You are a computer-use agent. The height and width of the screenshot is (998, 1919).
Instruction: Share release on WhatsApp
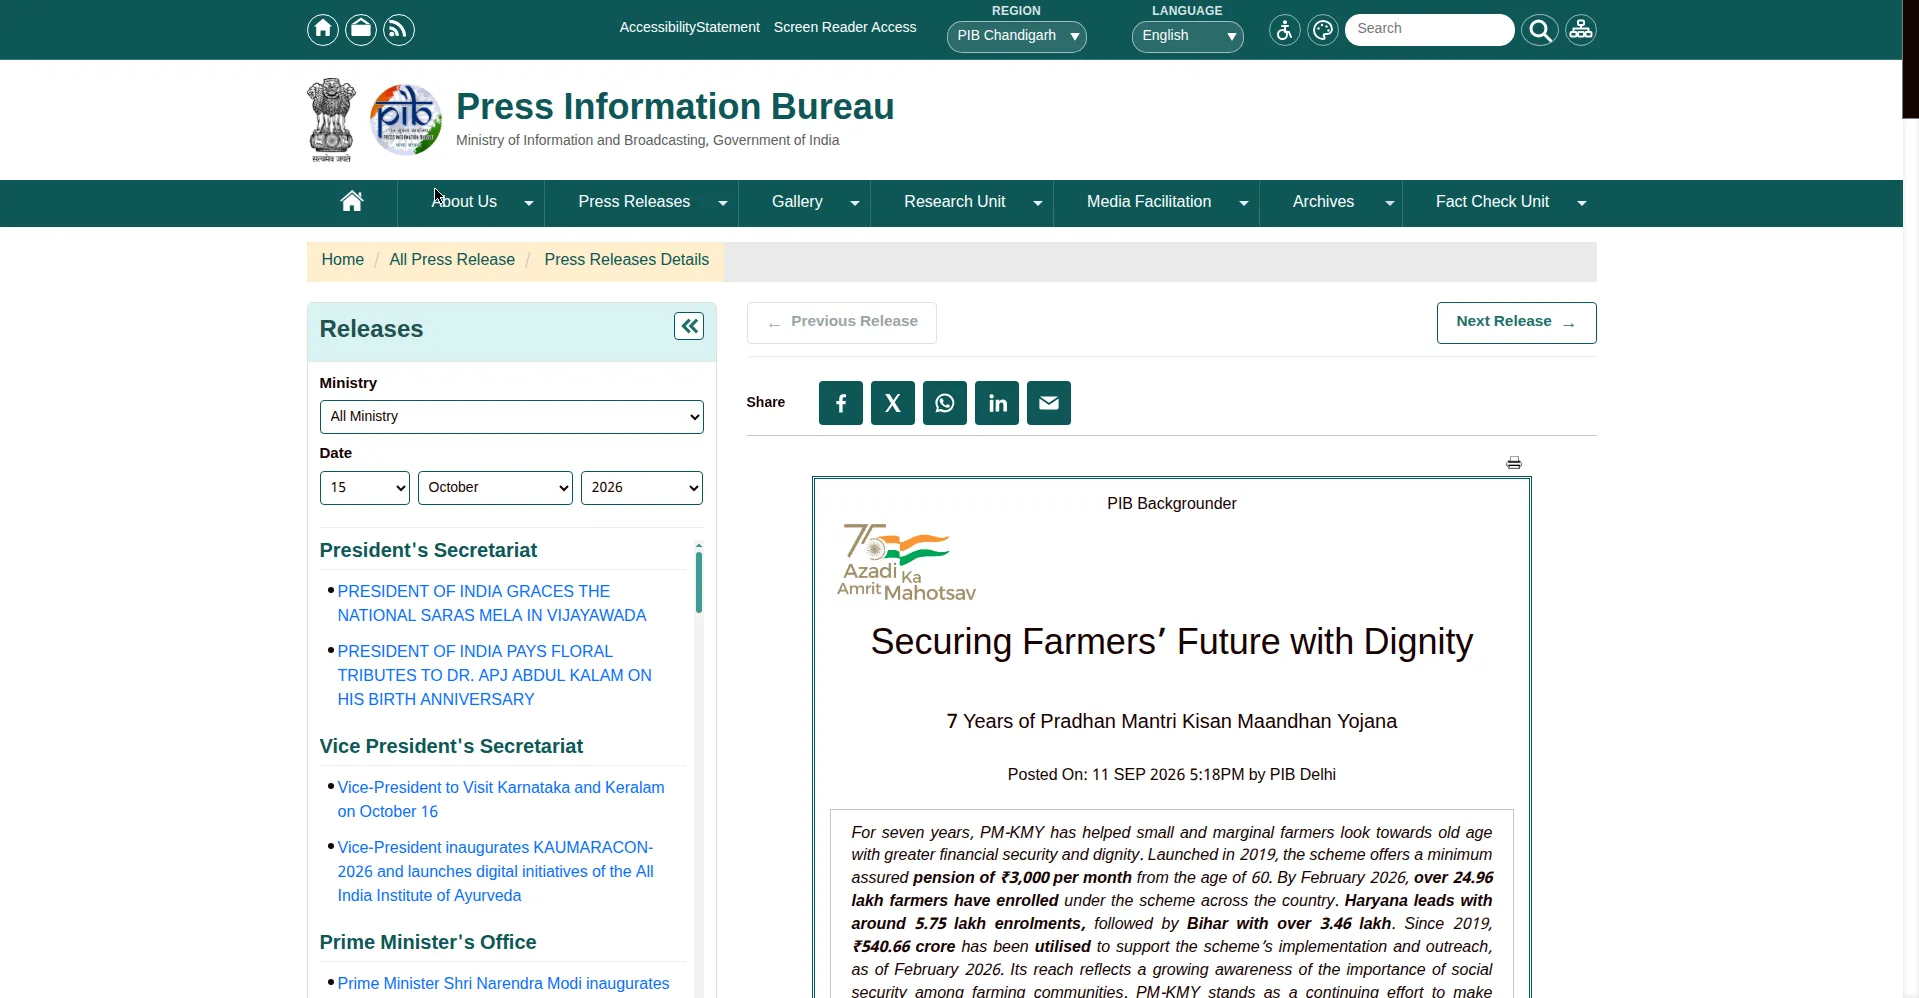point(945,403)
